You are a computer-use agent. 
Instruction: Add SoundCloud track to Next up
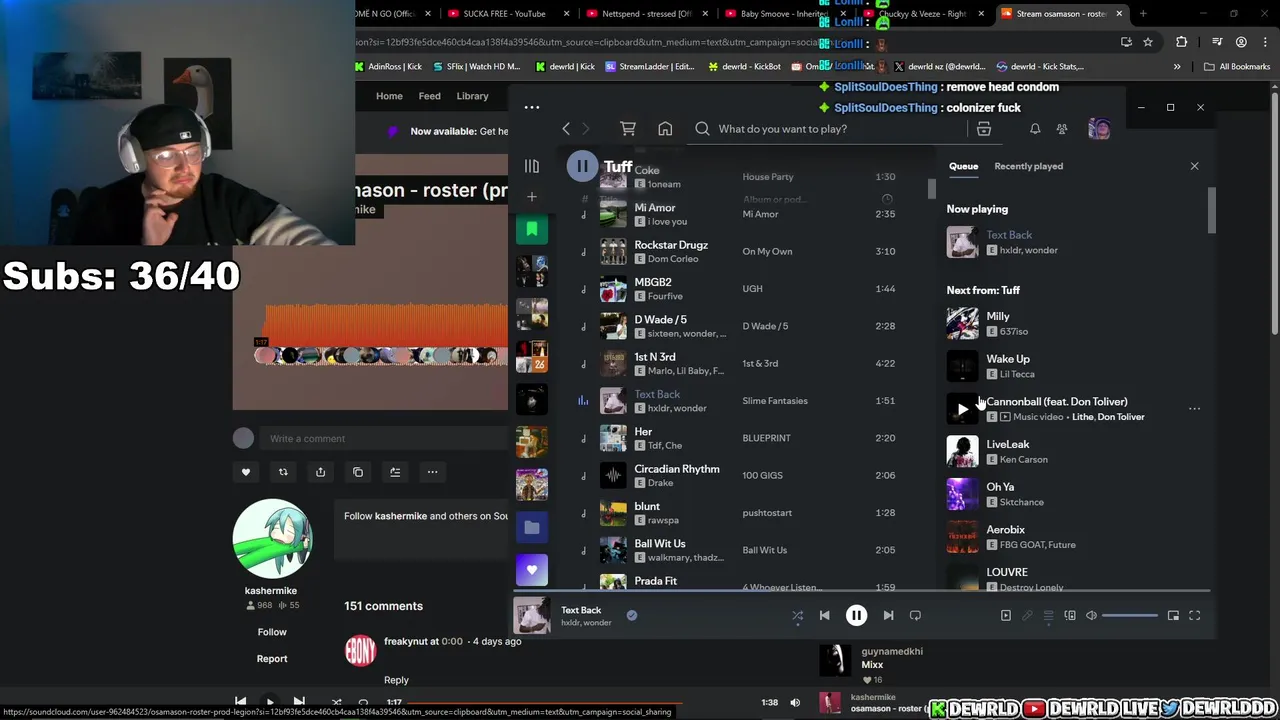coord(395,472)
